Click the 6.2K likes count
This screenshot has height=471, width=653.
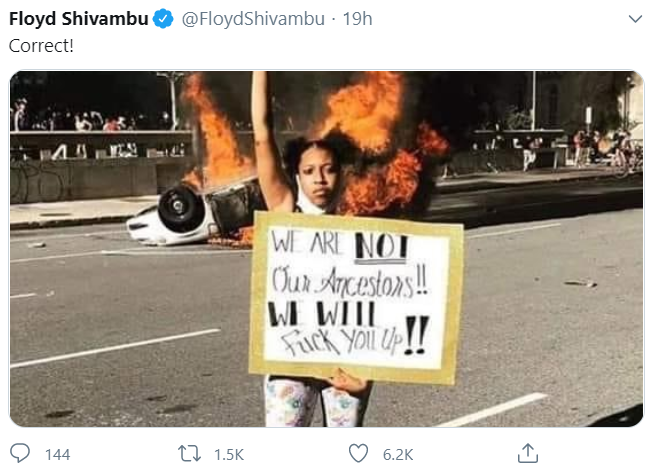click(398, 454)
